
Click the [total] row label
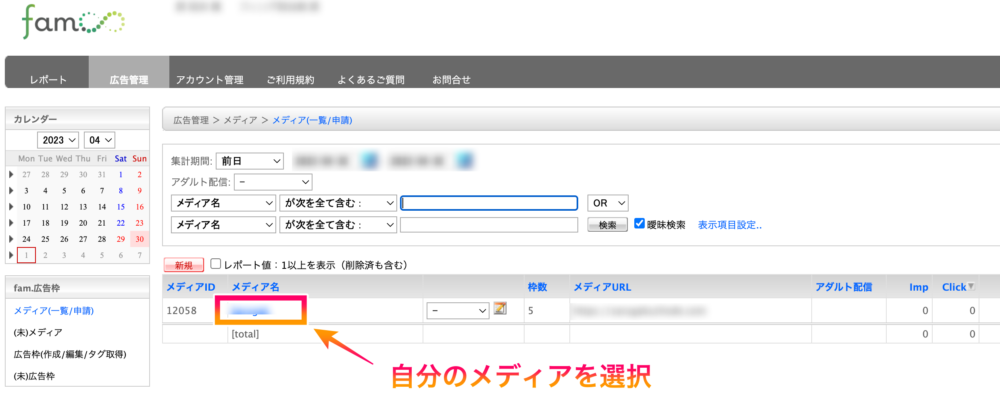coord(246,334)
